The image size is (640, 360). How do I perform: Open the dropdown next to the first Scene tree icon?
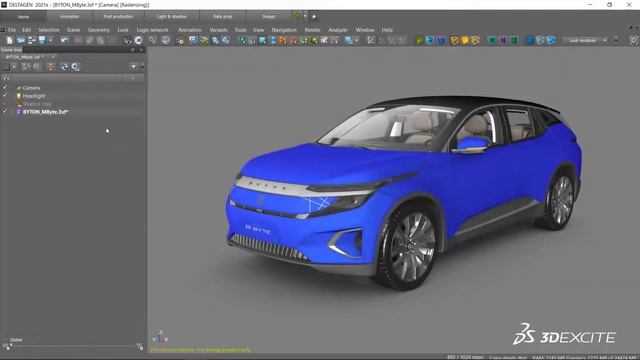coord(14,67)
